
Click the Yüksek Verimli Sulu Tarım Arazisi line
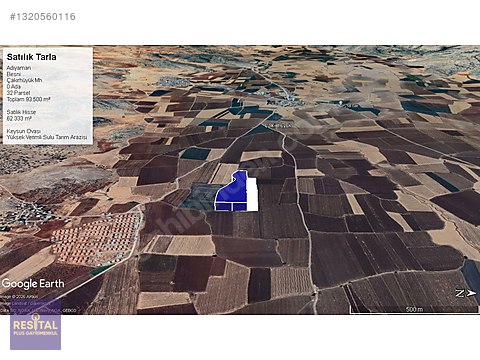pos(47,137)
